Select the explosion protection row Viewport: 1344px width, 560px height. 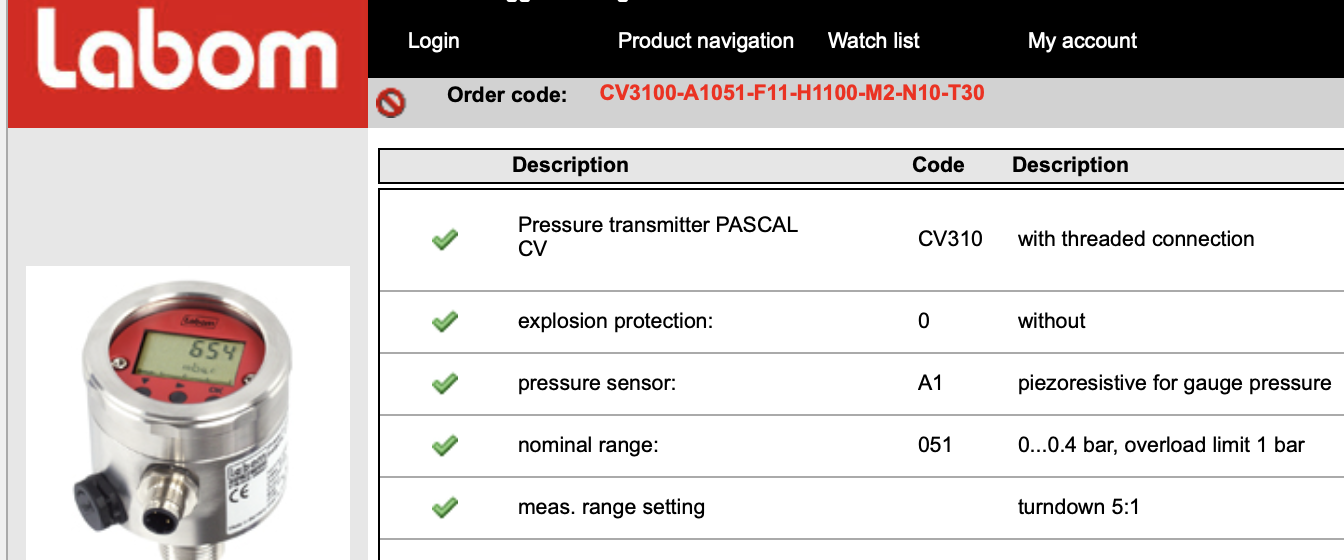tap(862, 321)
